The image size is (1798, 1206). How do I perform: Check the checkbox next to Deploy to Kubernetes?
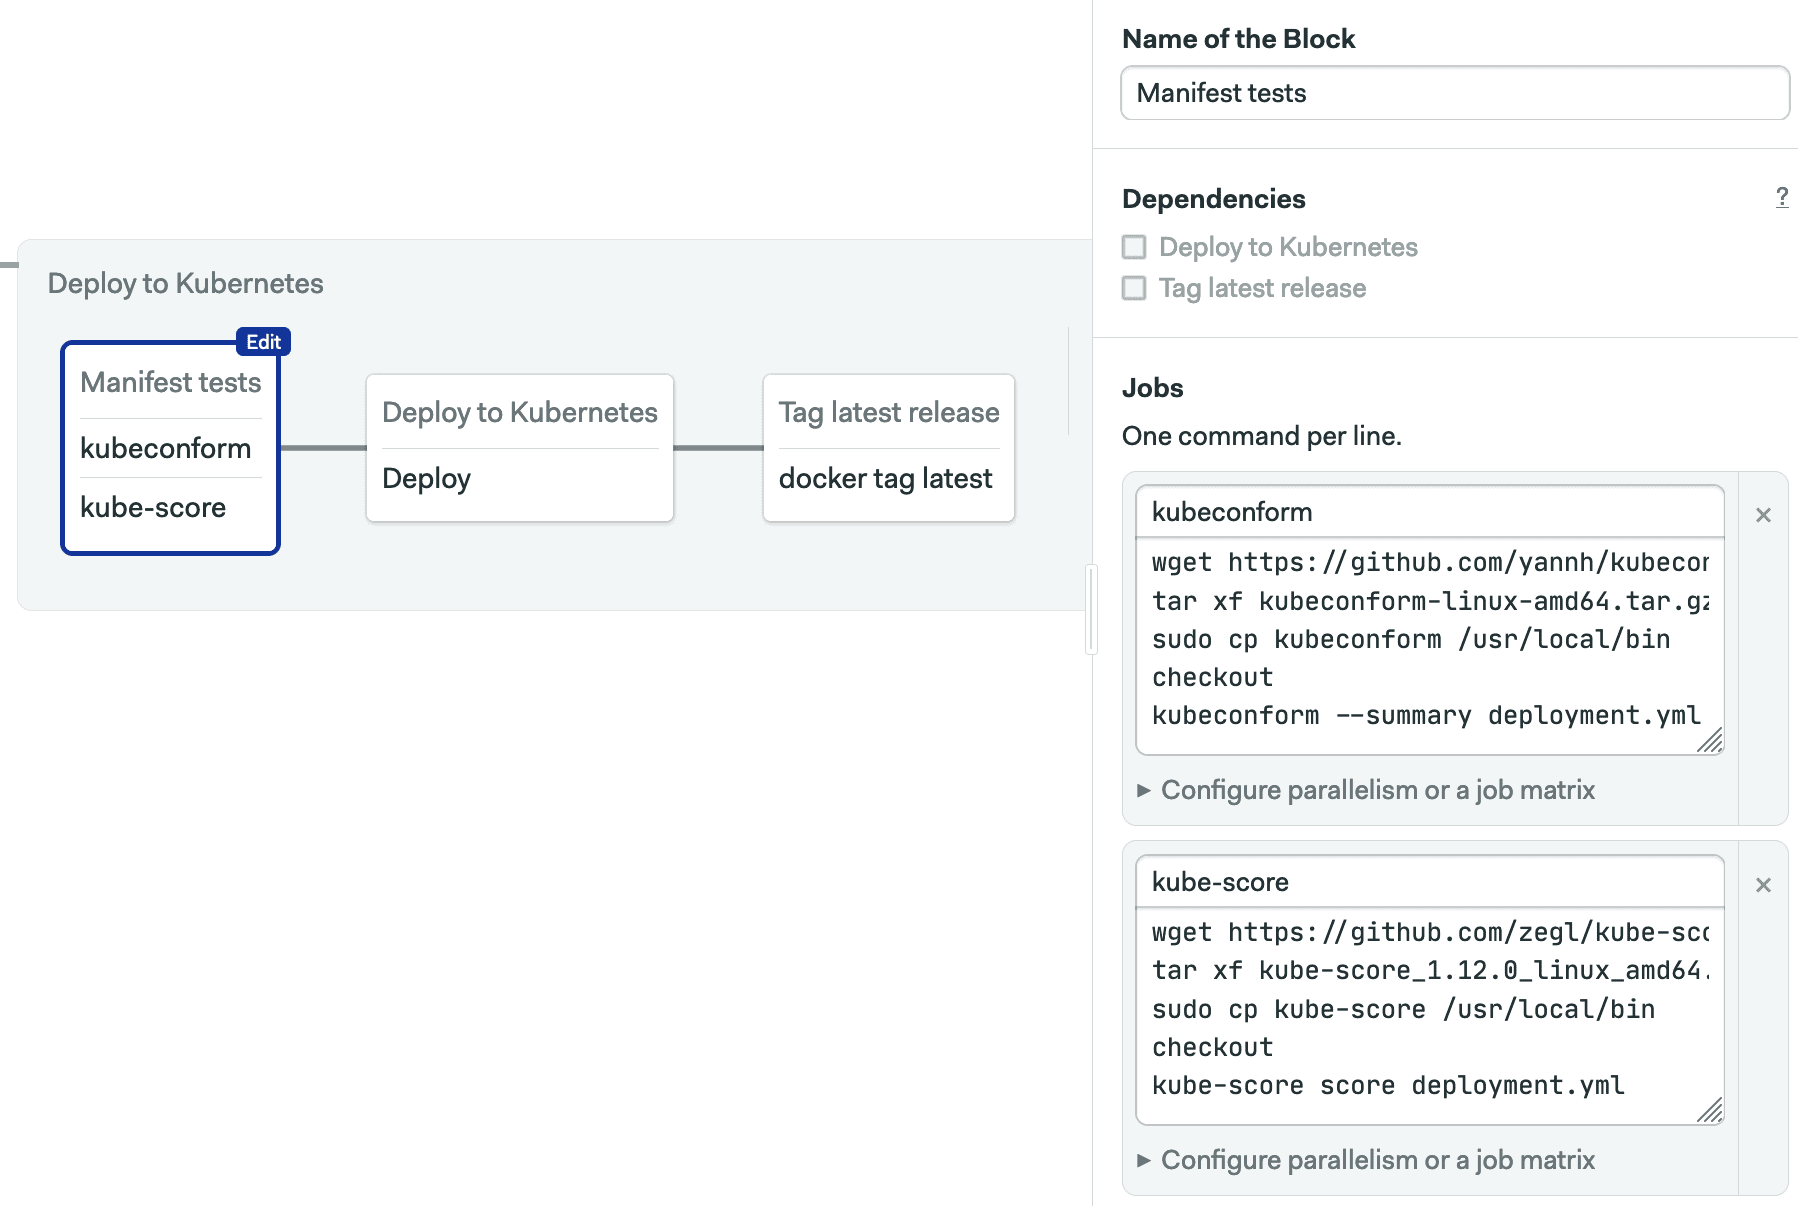(1135, 247)
